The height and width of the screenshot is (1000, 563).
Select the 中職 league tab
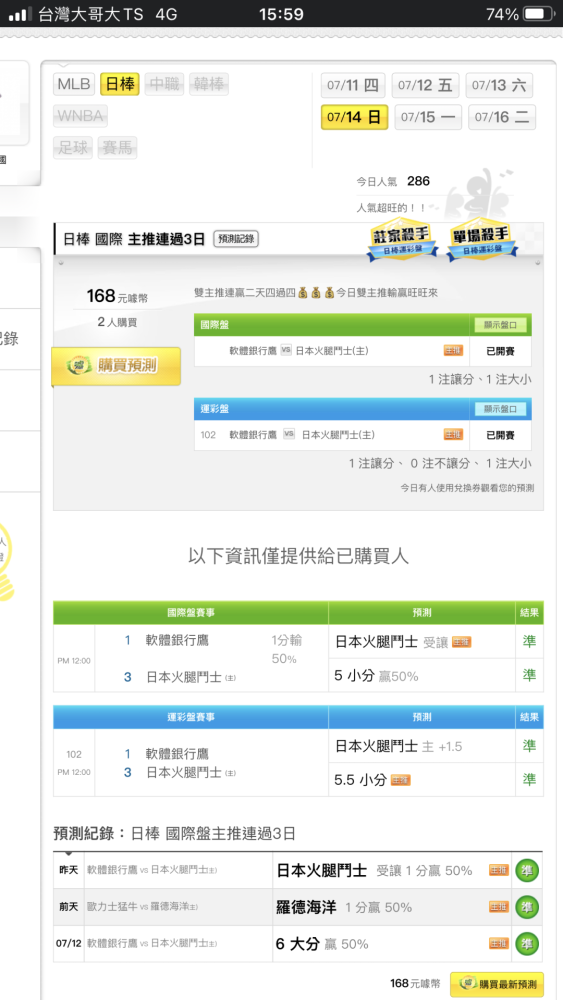pos(164,84)
